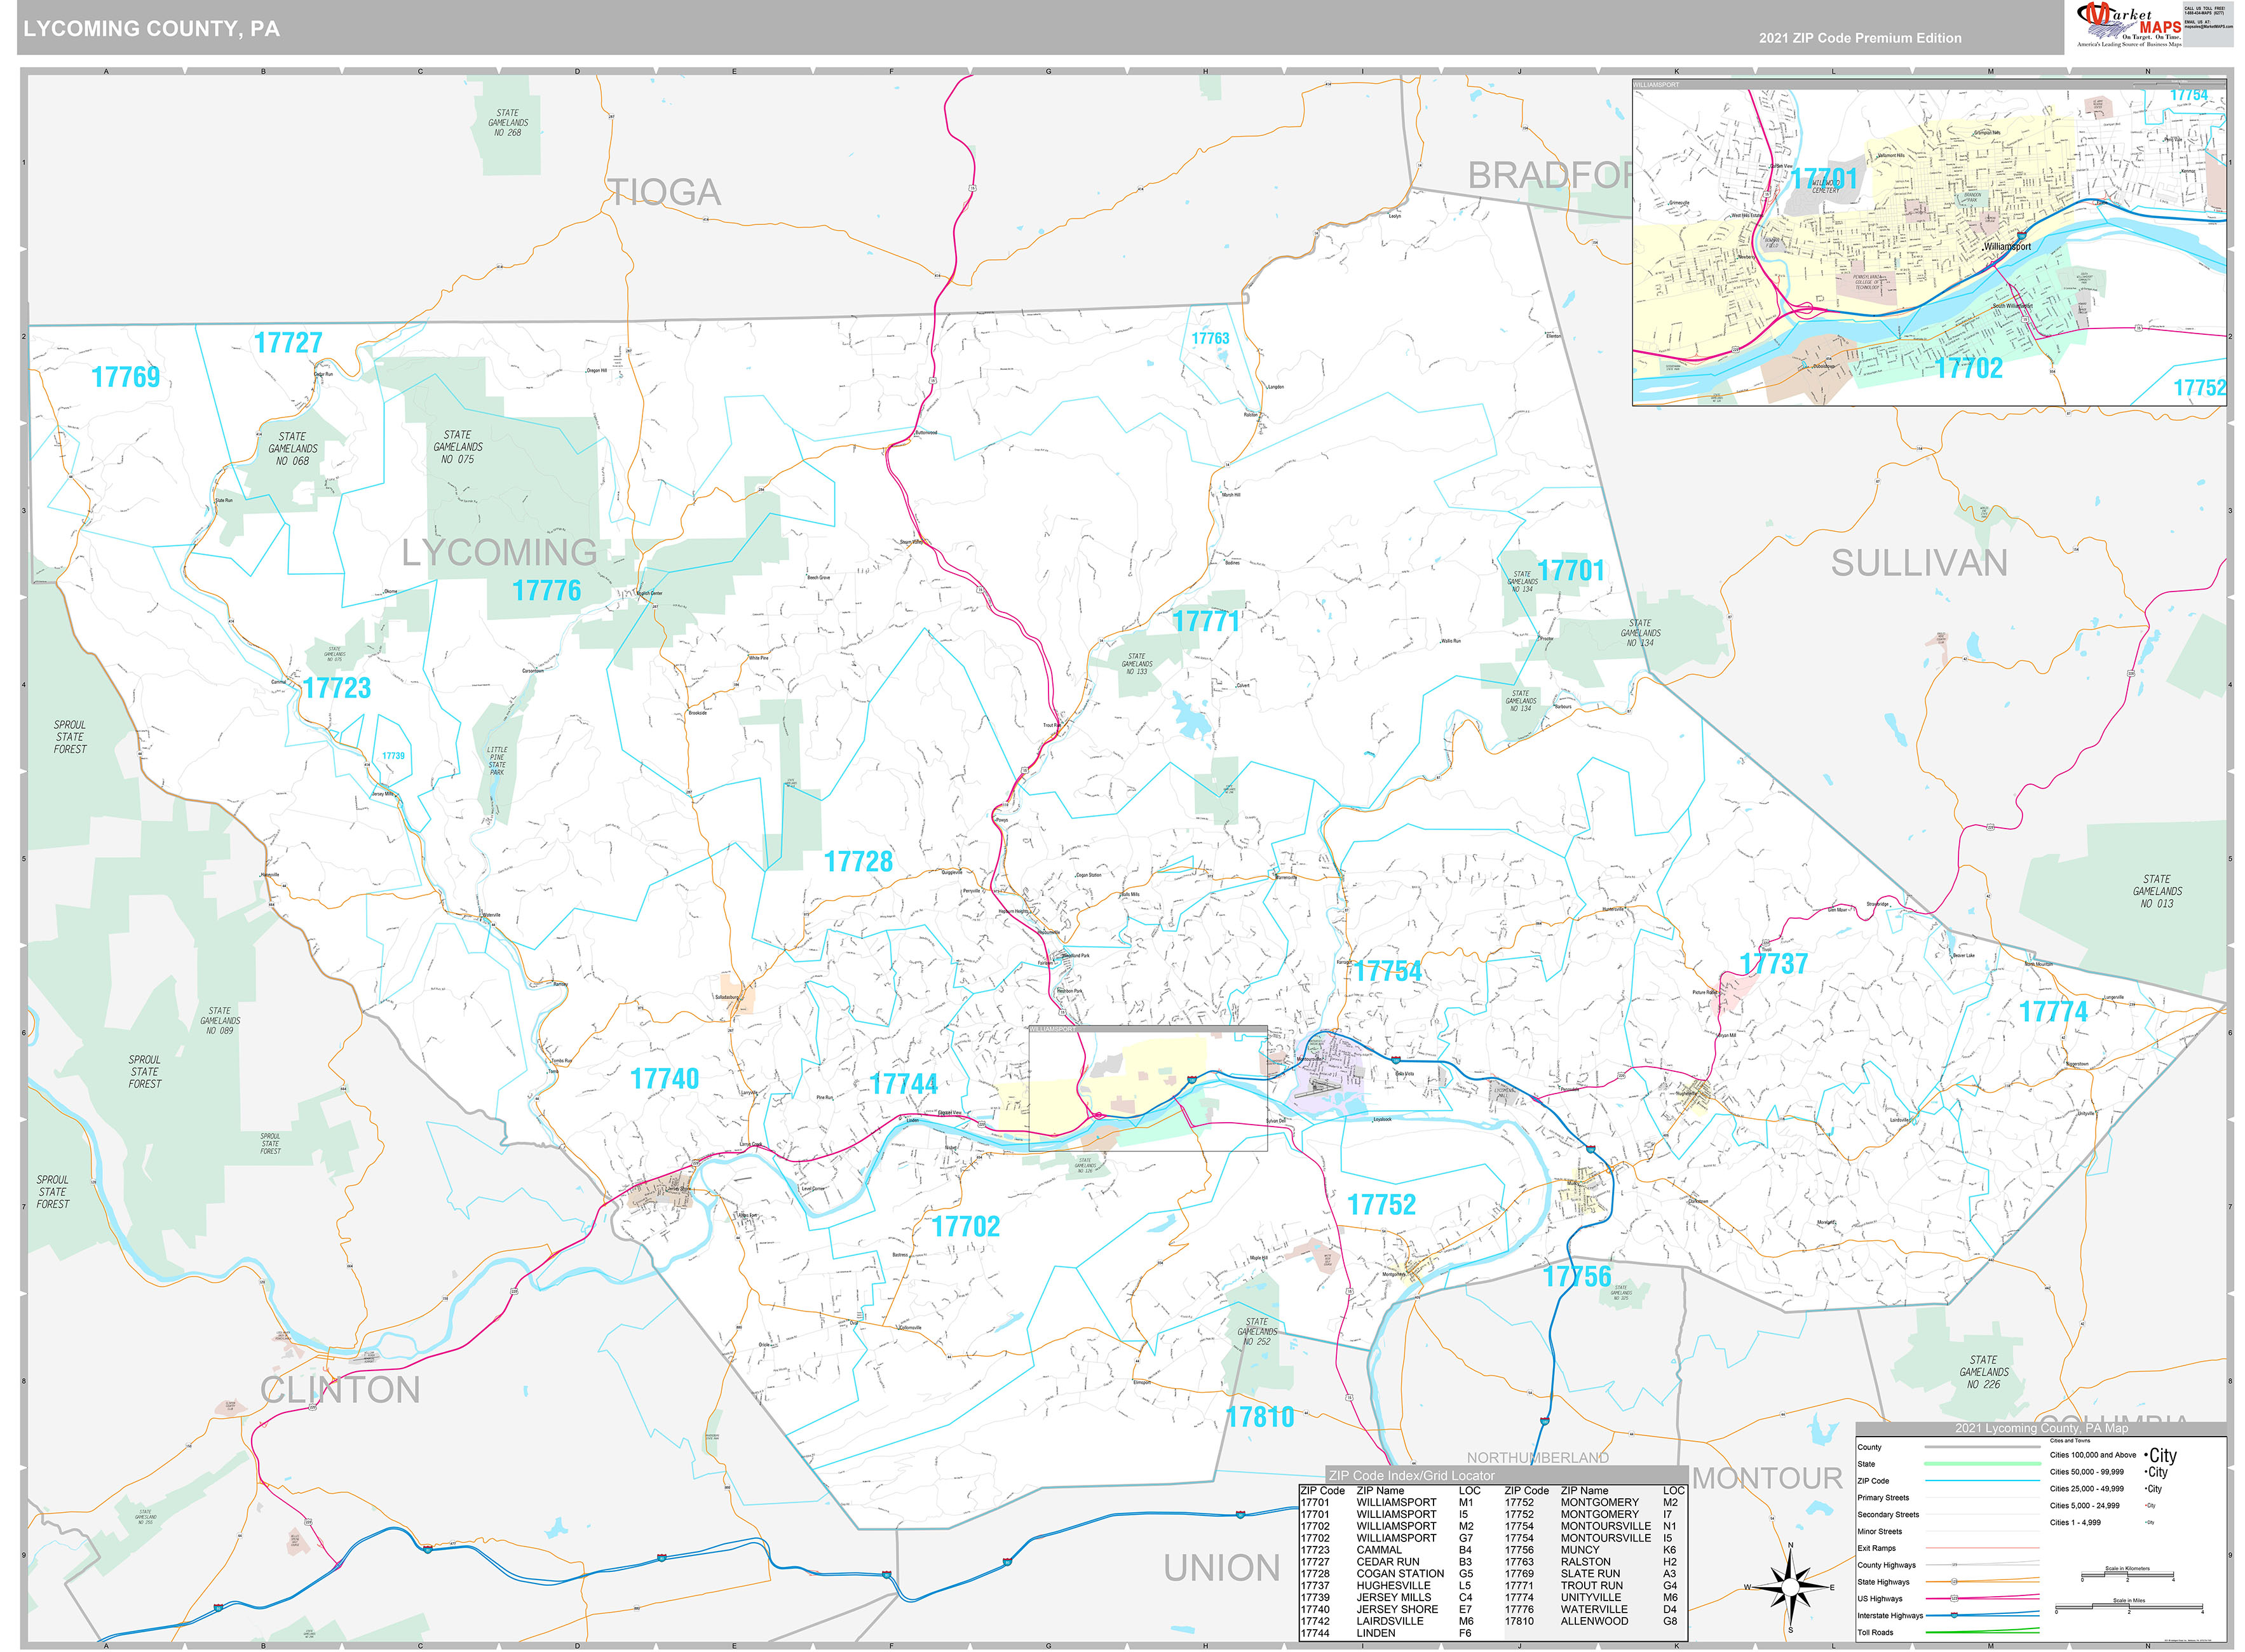Screen dimensions: 2245x1652
Task: Click the MarketMAPS logo in the header
Action: click(2128, 25)
